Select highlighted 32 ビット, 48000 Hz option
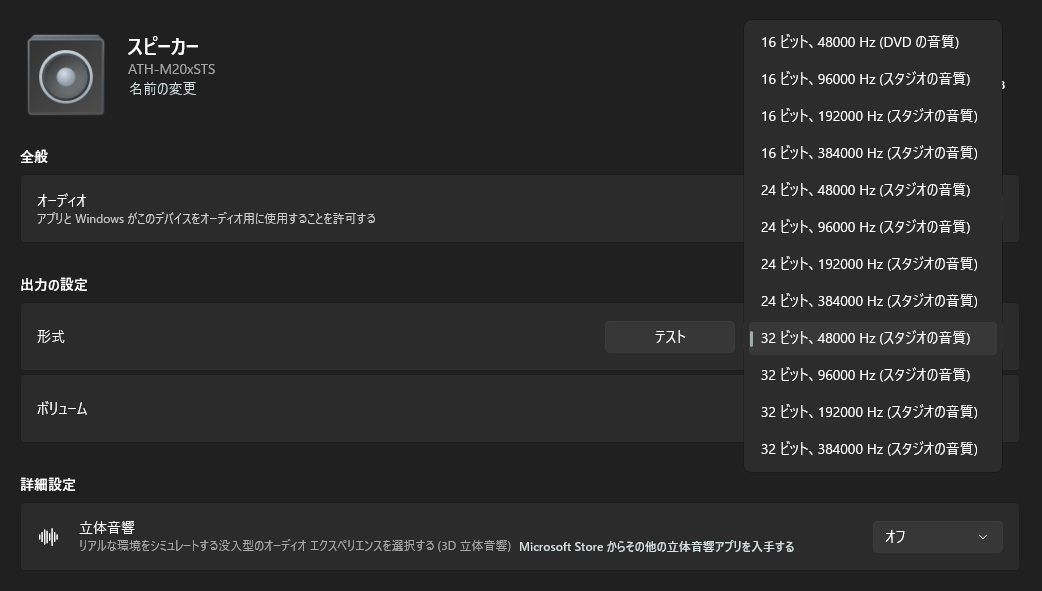The height and width of the screenshot is (591, 1042). 873,338
